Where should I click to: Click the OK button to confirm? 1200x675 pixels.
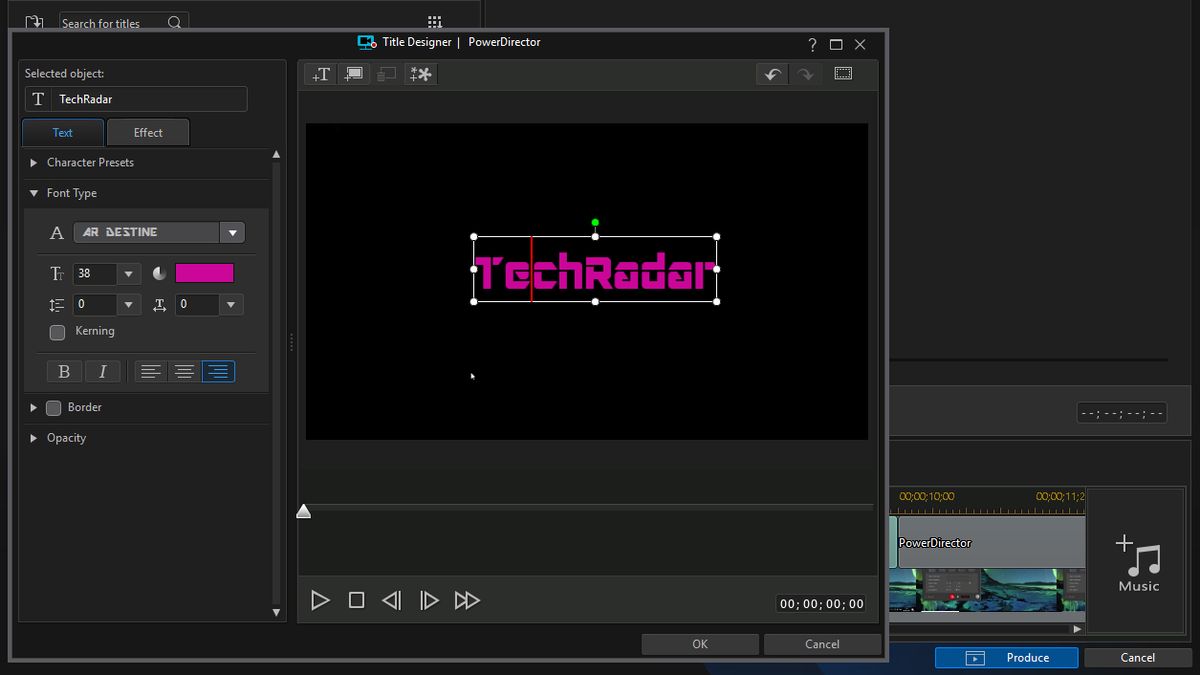(700, 643)
